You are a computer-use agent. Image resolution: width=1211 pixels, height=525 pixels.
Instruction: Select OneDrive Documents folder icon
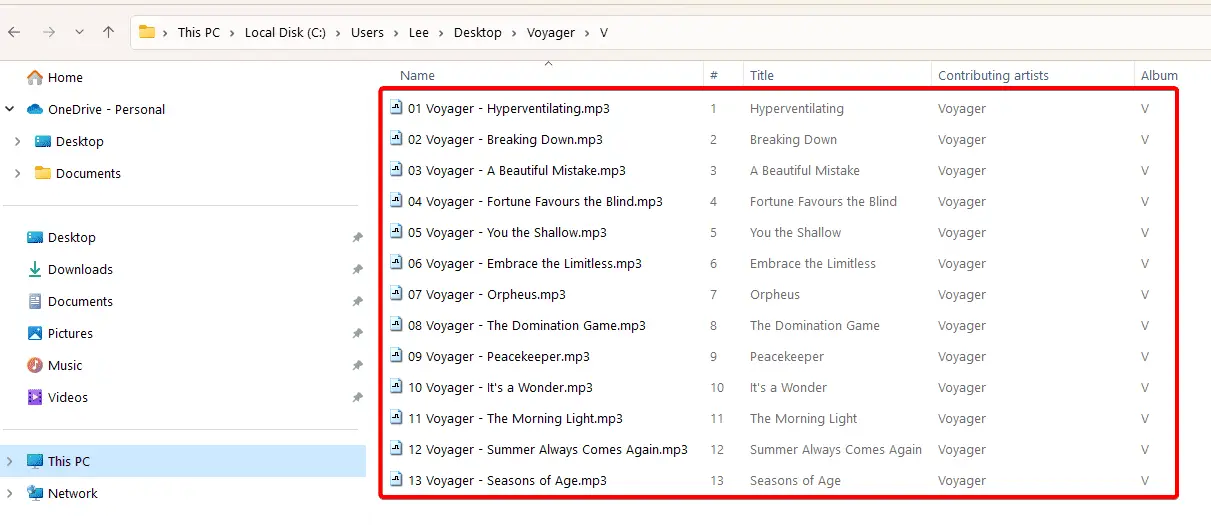click(x=43, y=173)
